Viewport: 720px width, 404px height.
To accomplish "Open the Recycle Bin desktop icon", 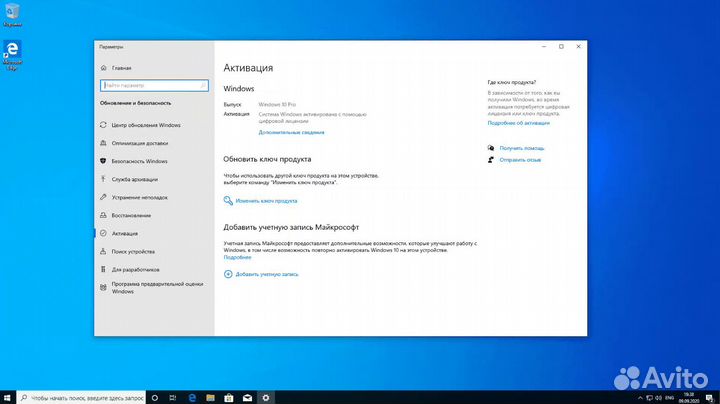I will pos(12,15).
